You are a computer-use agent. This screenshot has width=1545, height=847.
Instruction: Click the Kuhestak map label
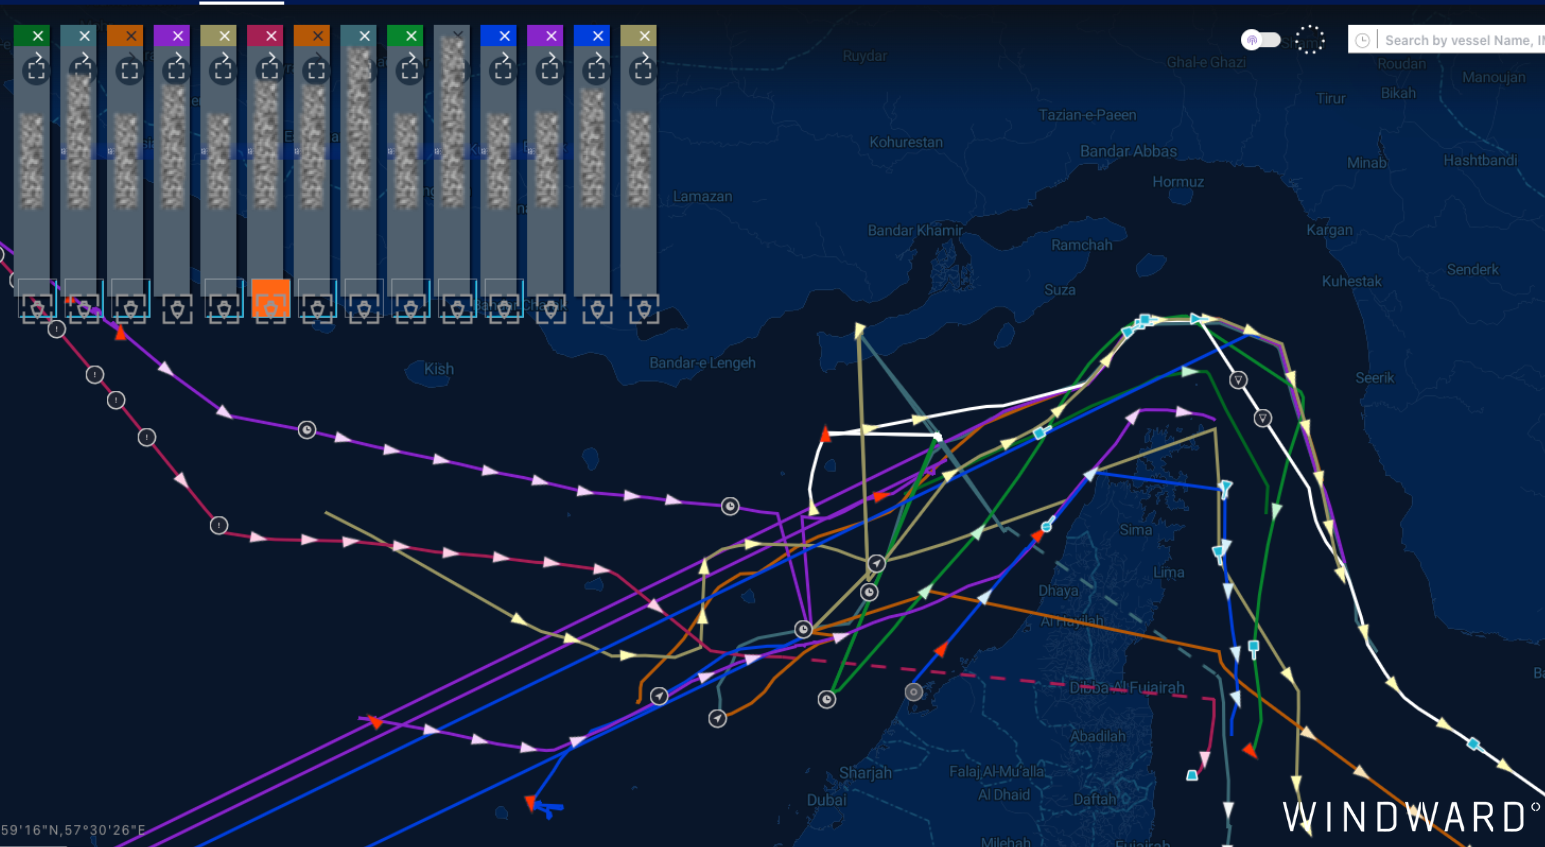click(x=1351, y=281)
